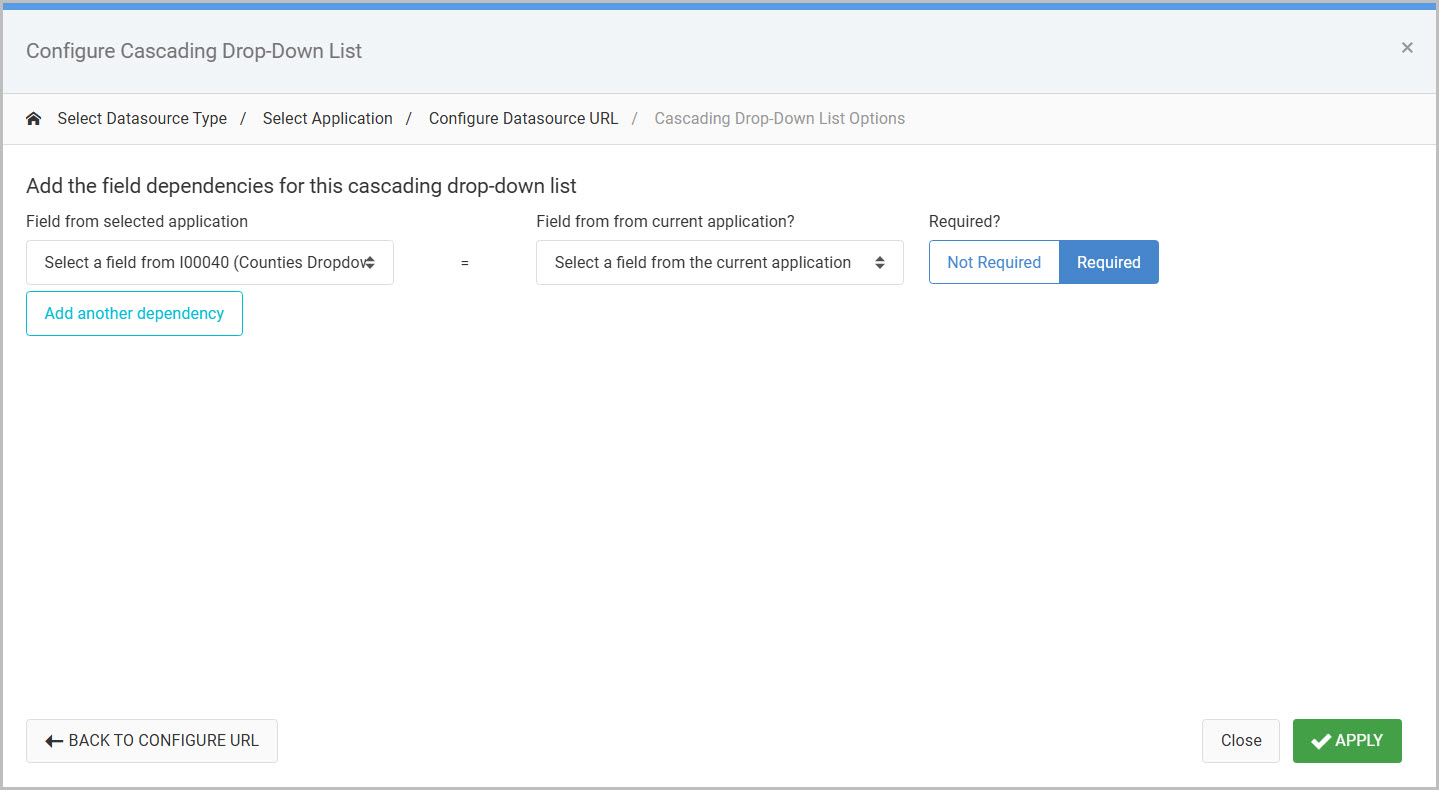The width and height of the screenshot is (1439, 790).
Task: Click Back to Configure URL button
Action: coord(152,741)
